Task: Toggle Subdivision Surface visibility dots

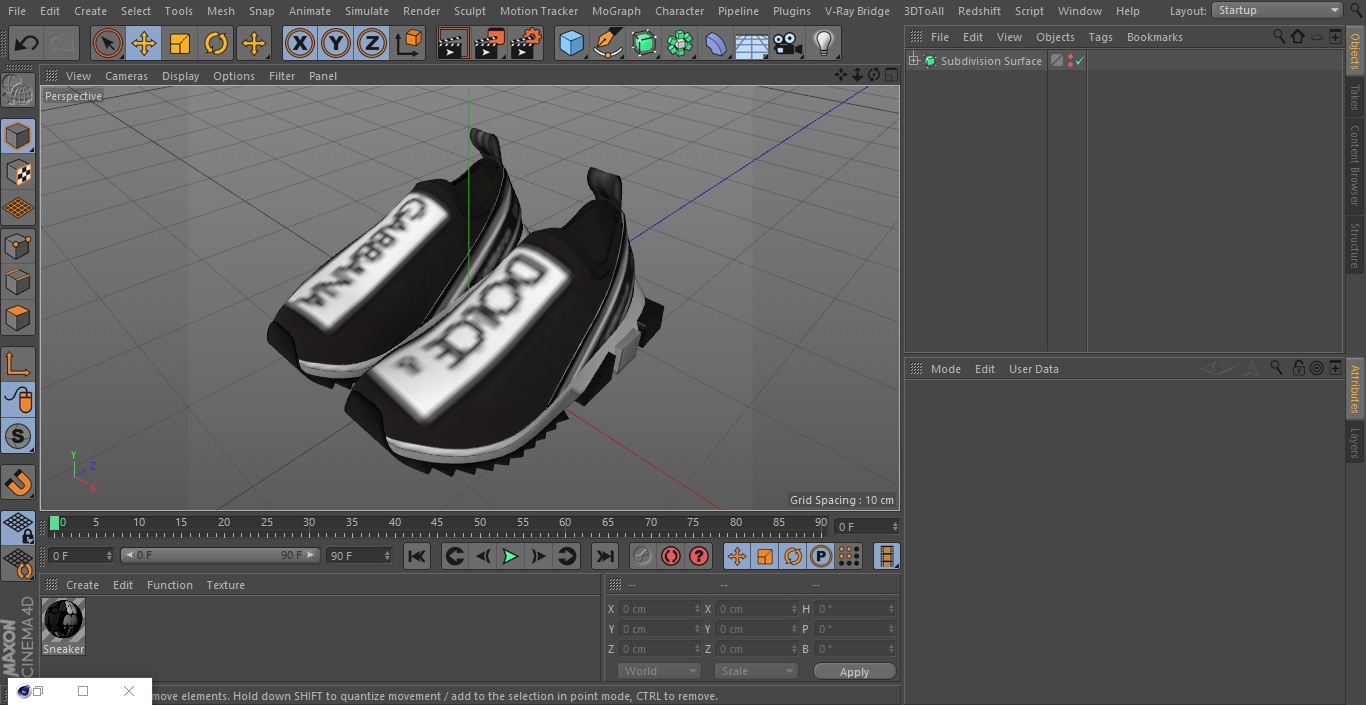Action: [1070, 61]
